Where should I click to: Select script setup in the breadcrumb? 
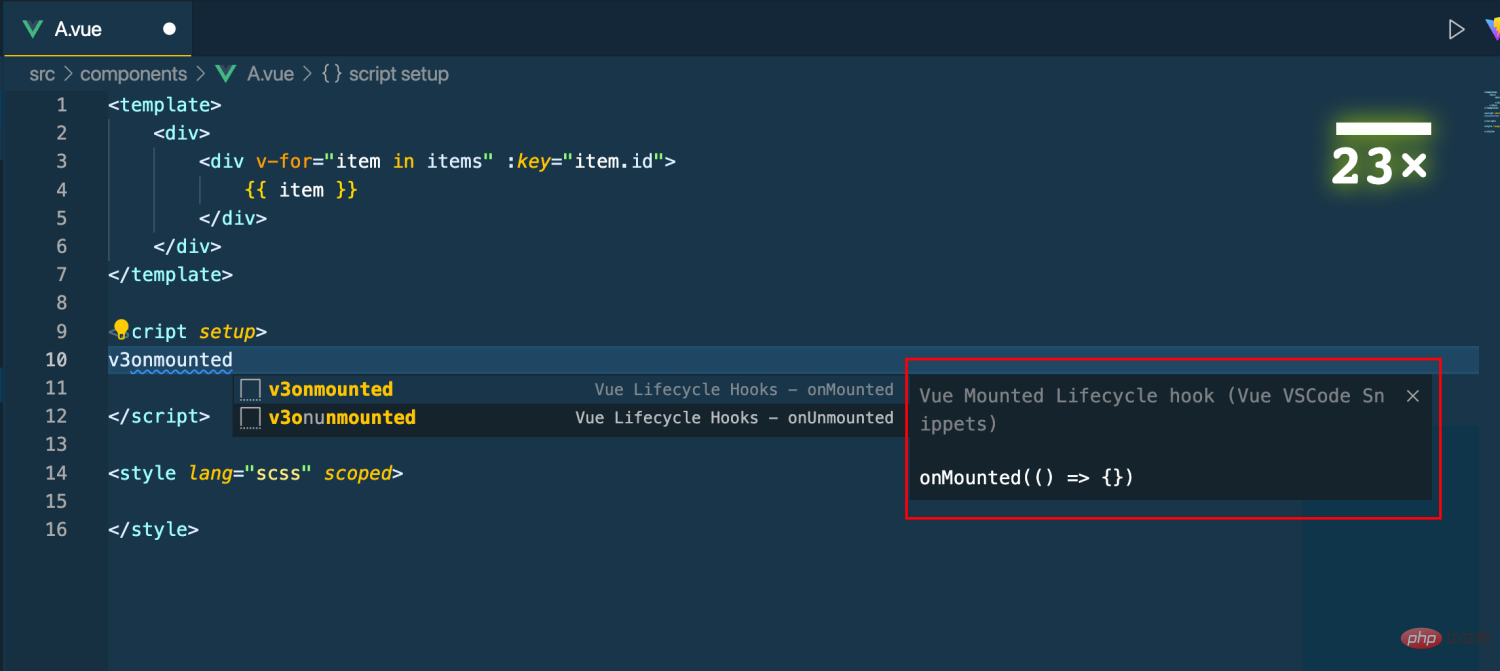(398, 73)
